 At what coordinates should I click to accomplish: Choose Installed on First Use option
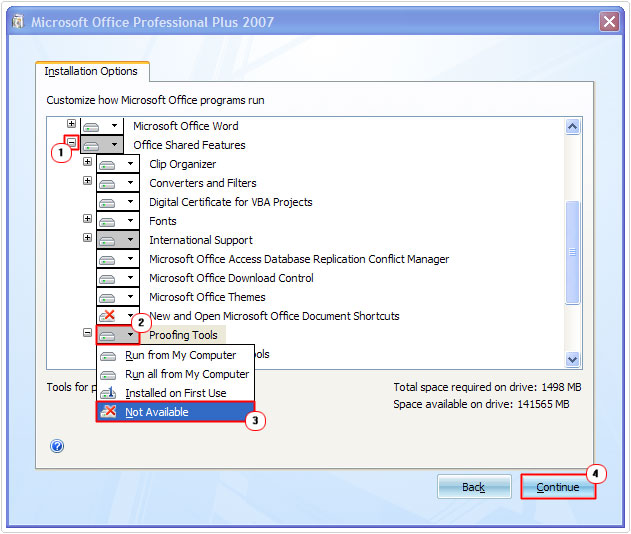pyautogui.click(x=175, y=393)
